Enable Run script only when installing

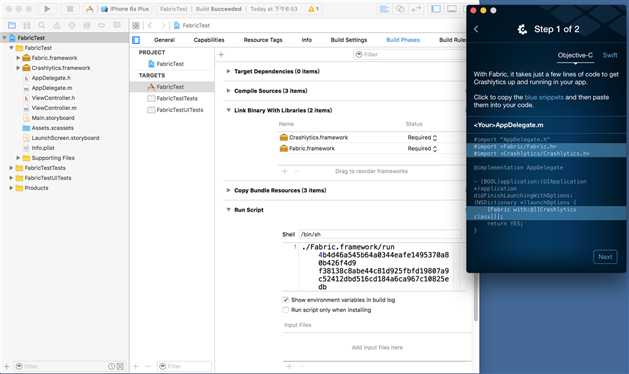pos(286,310)
